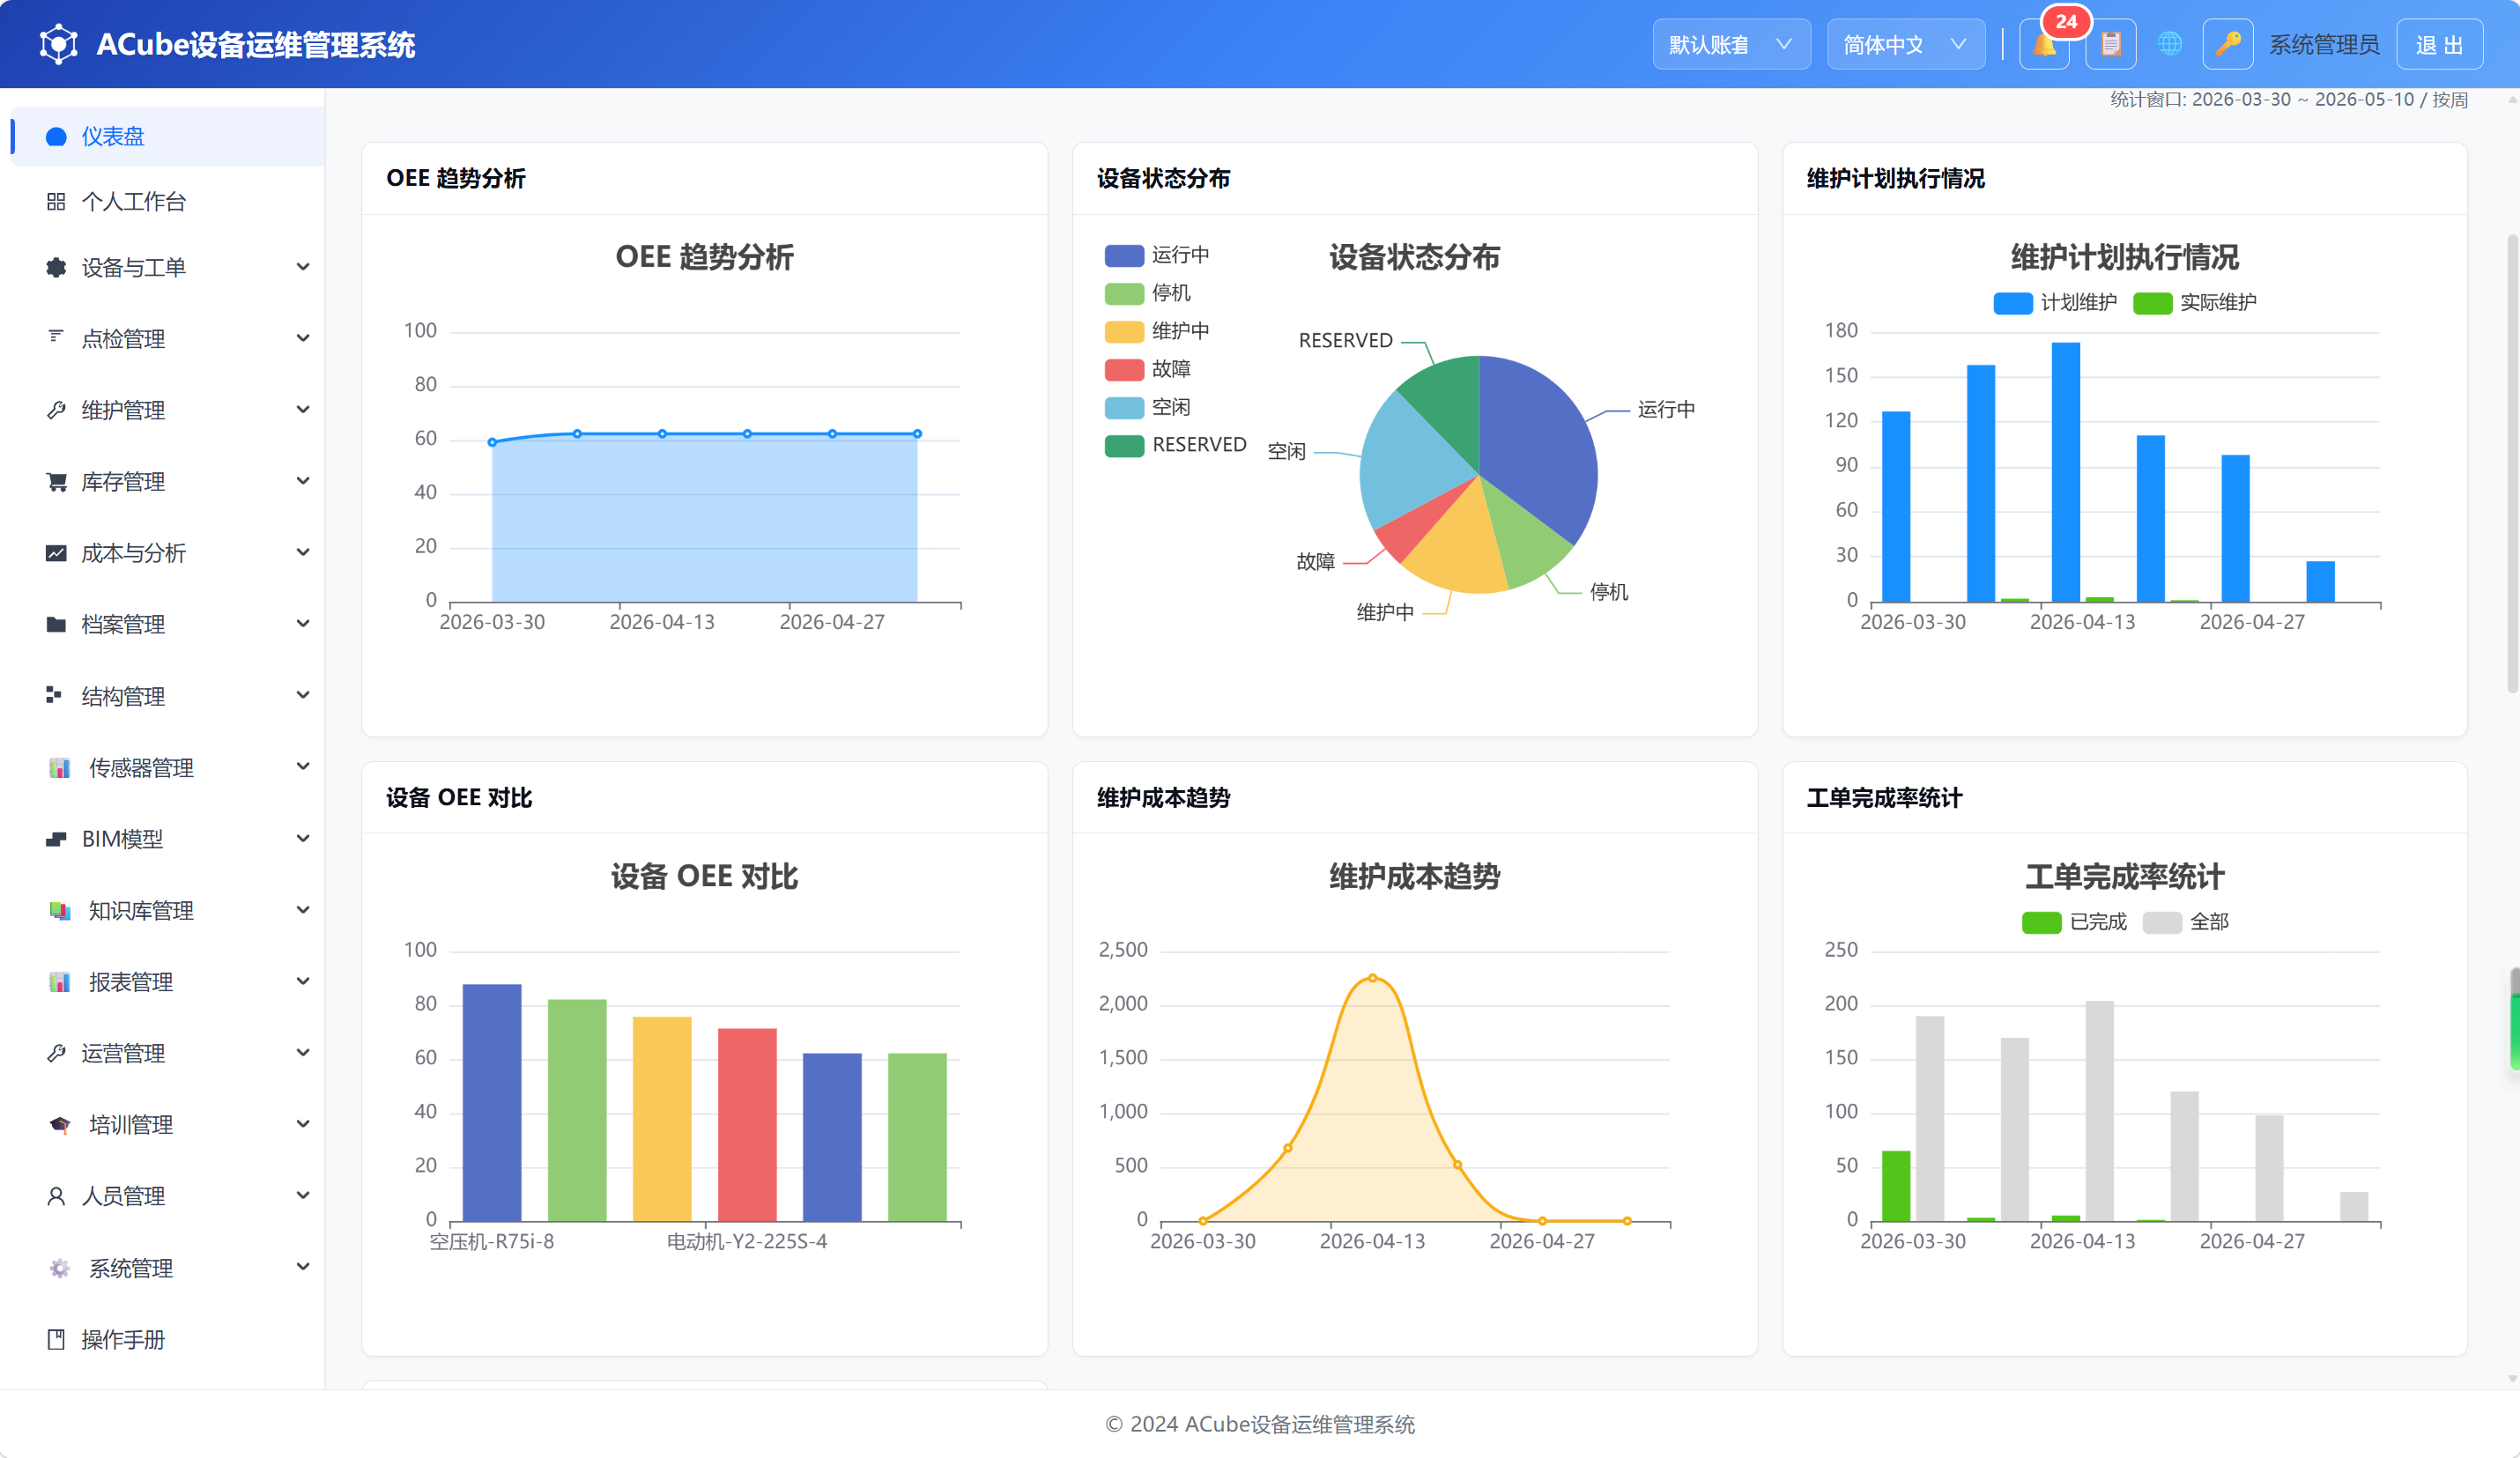Expand the 点检管理 menu chevron

pyautogui.click(x=303, y=339)
